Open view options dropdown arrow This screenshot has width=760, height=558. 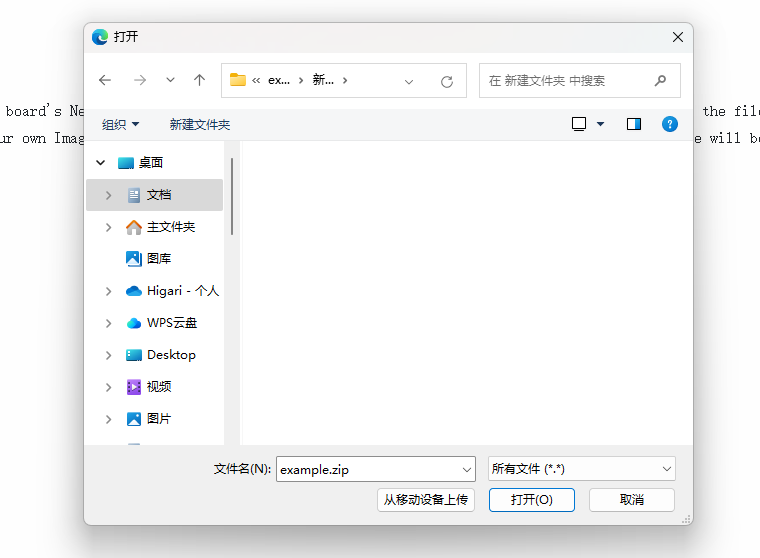(601, 124)
